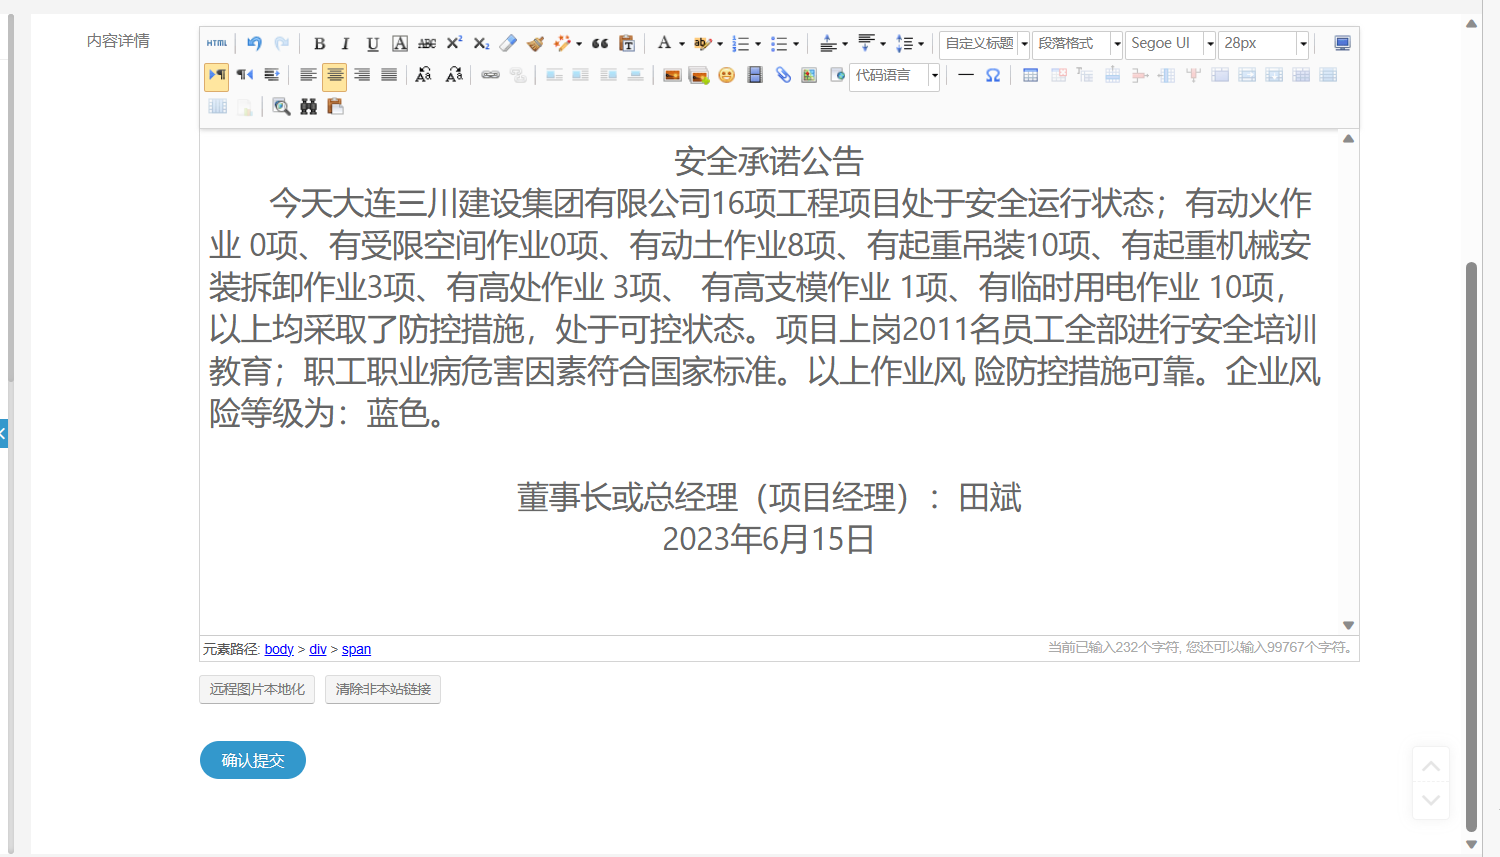Add a character border (boxed A)
1500x857 pixels.
pos(400,43)
